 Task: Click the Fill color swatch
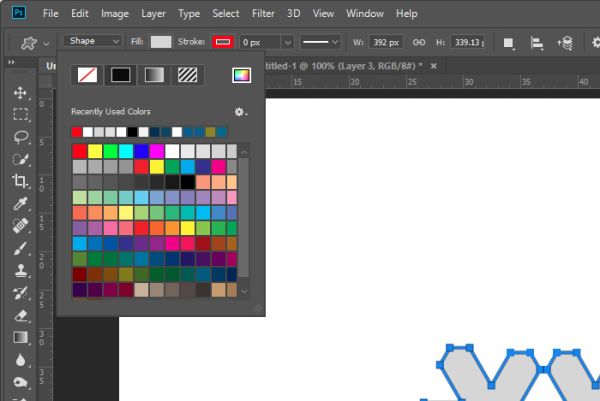coord(161,42)
